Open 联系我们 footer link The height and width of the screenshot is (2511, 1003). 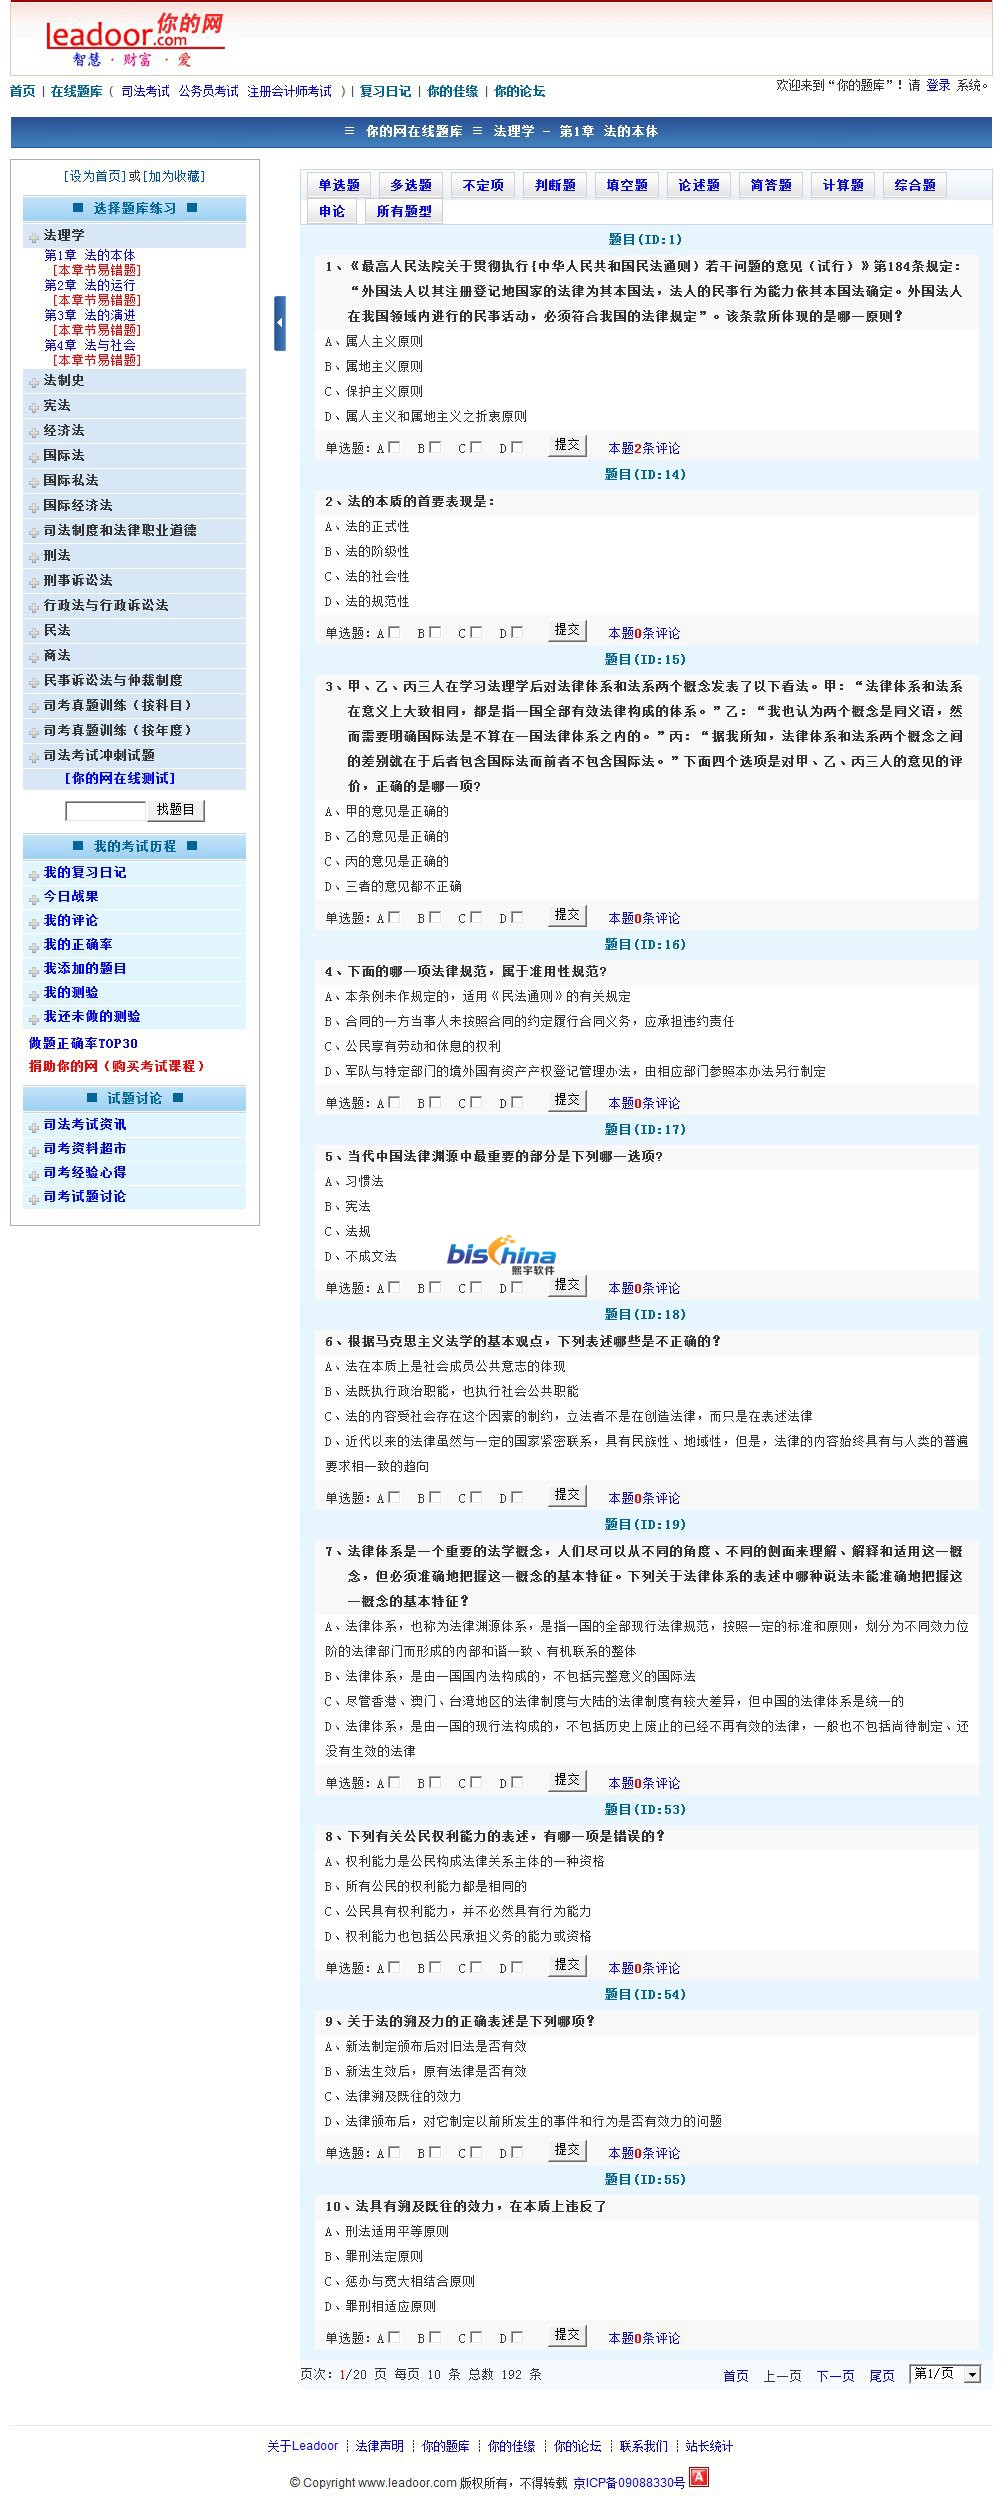tap(643, 2446)
